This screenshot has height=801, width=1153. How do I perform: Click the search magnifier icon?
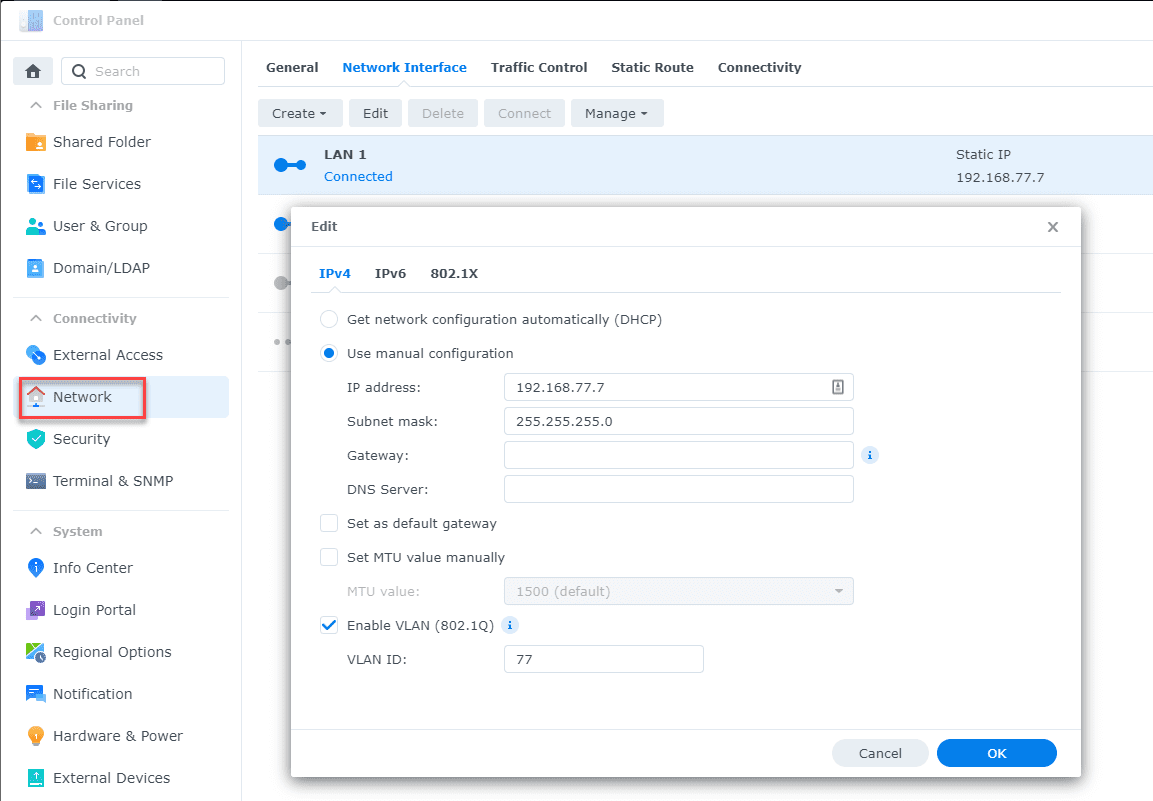[x=79, y=71]
